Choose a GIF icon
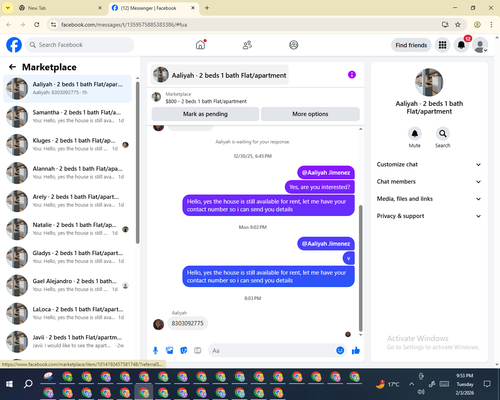The width and height of the screenshot is (500, 400). [x=198, y=350]
